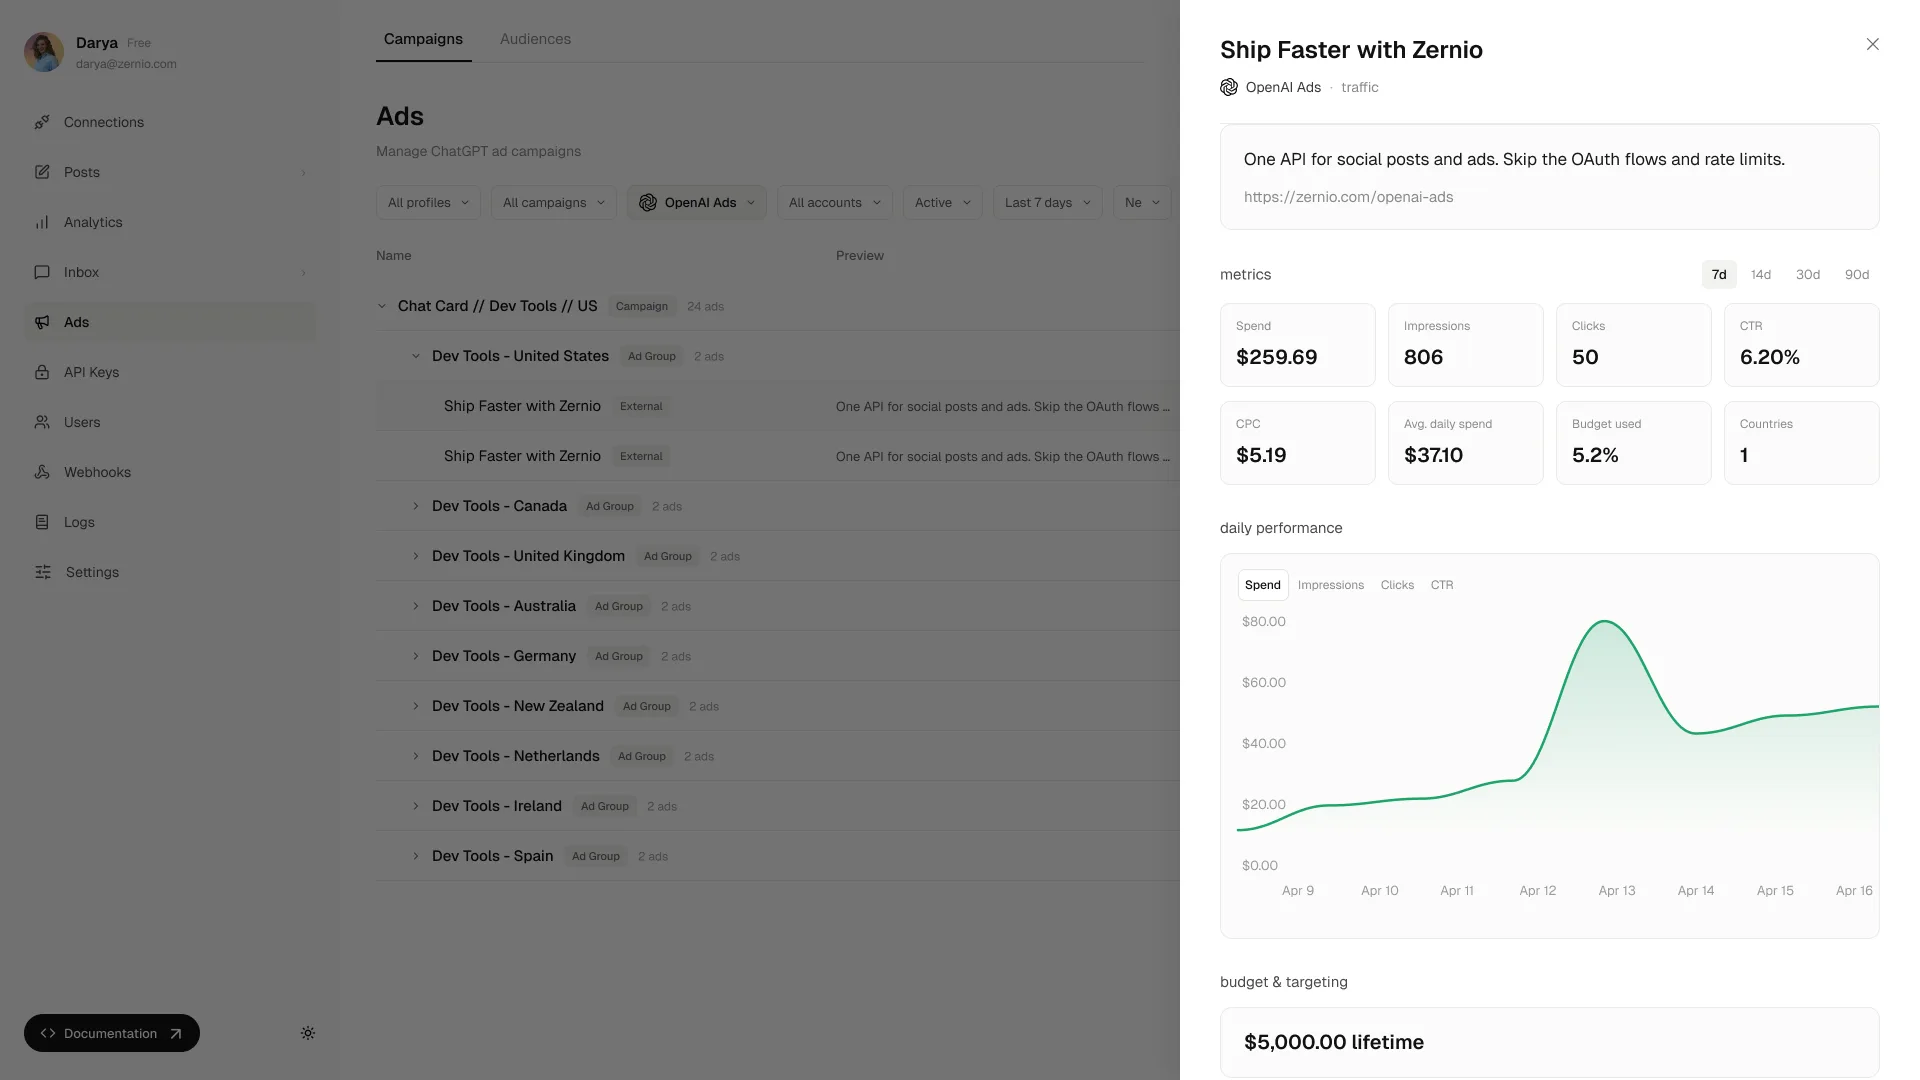The height and width of the screenshot is (1080, 1920).
Task: Click the Budget used 5.2% card
Action: click(1633, 443)
